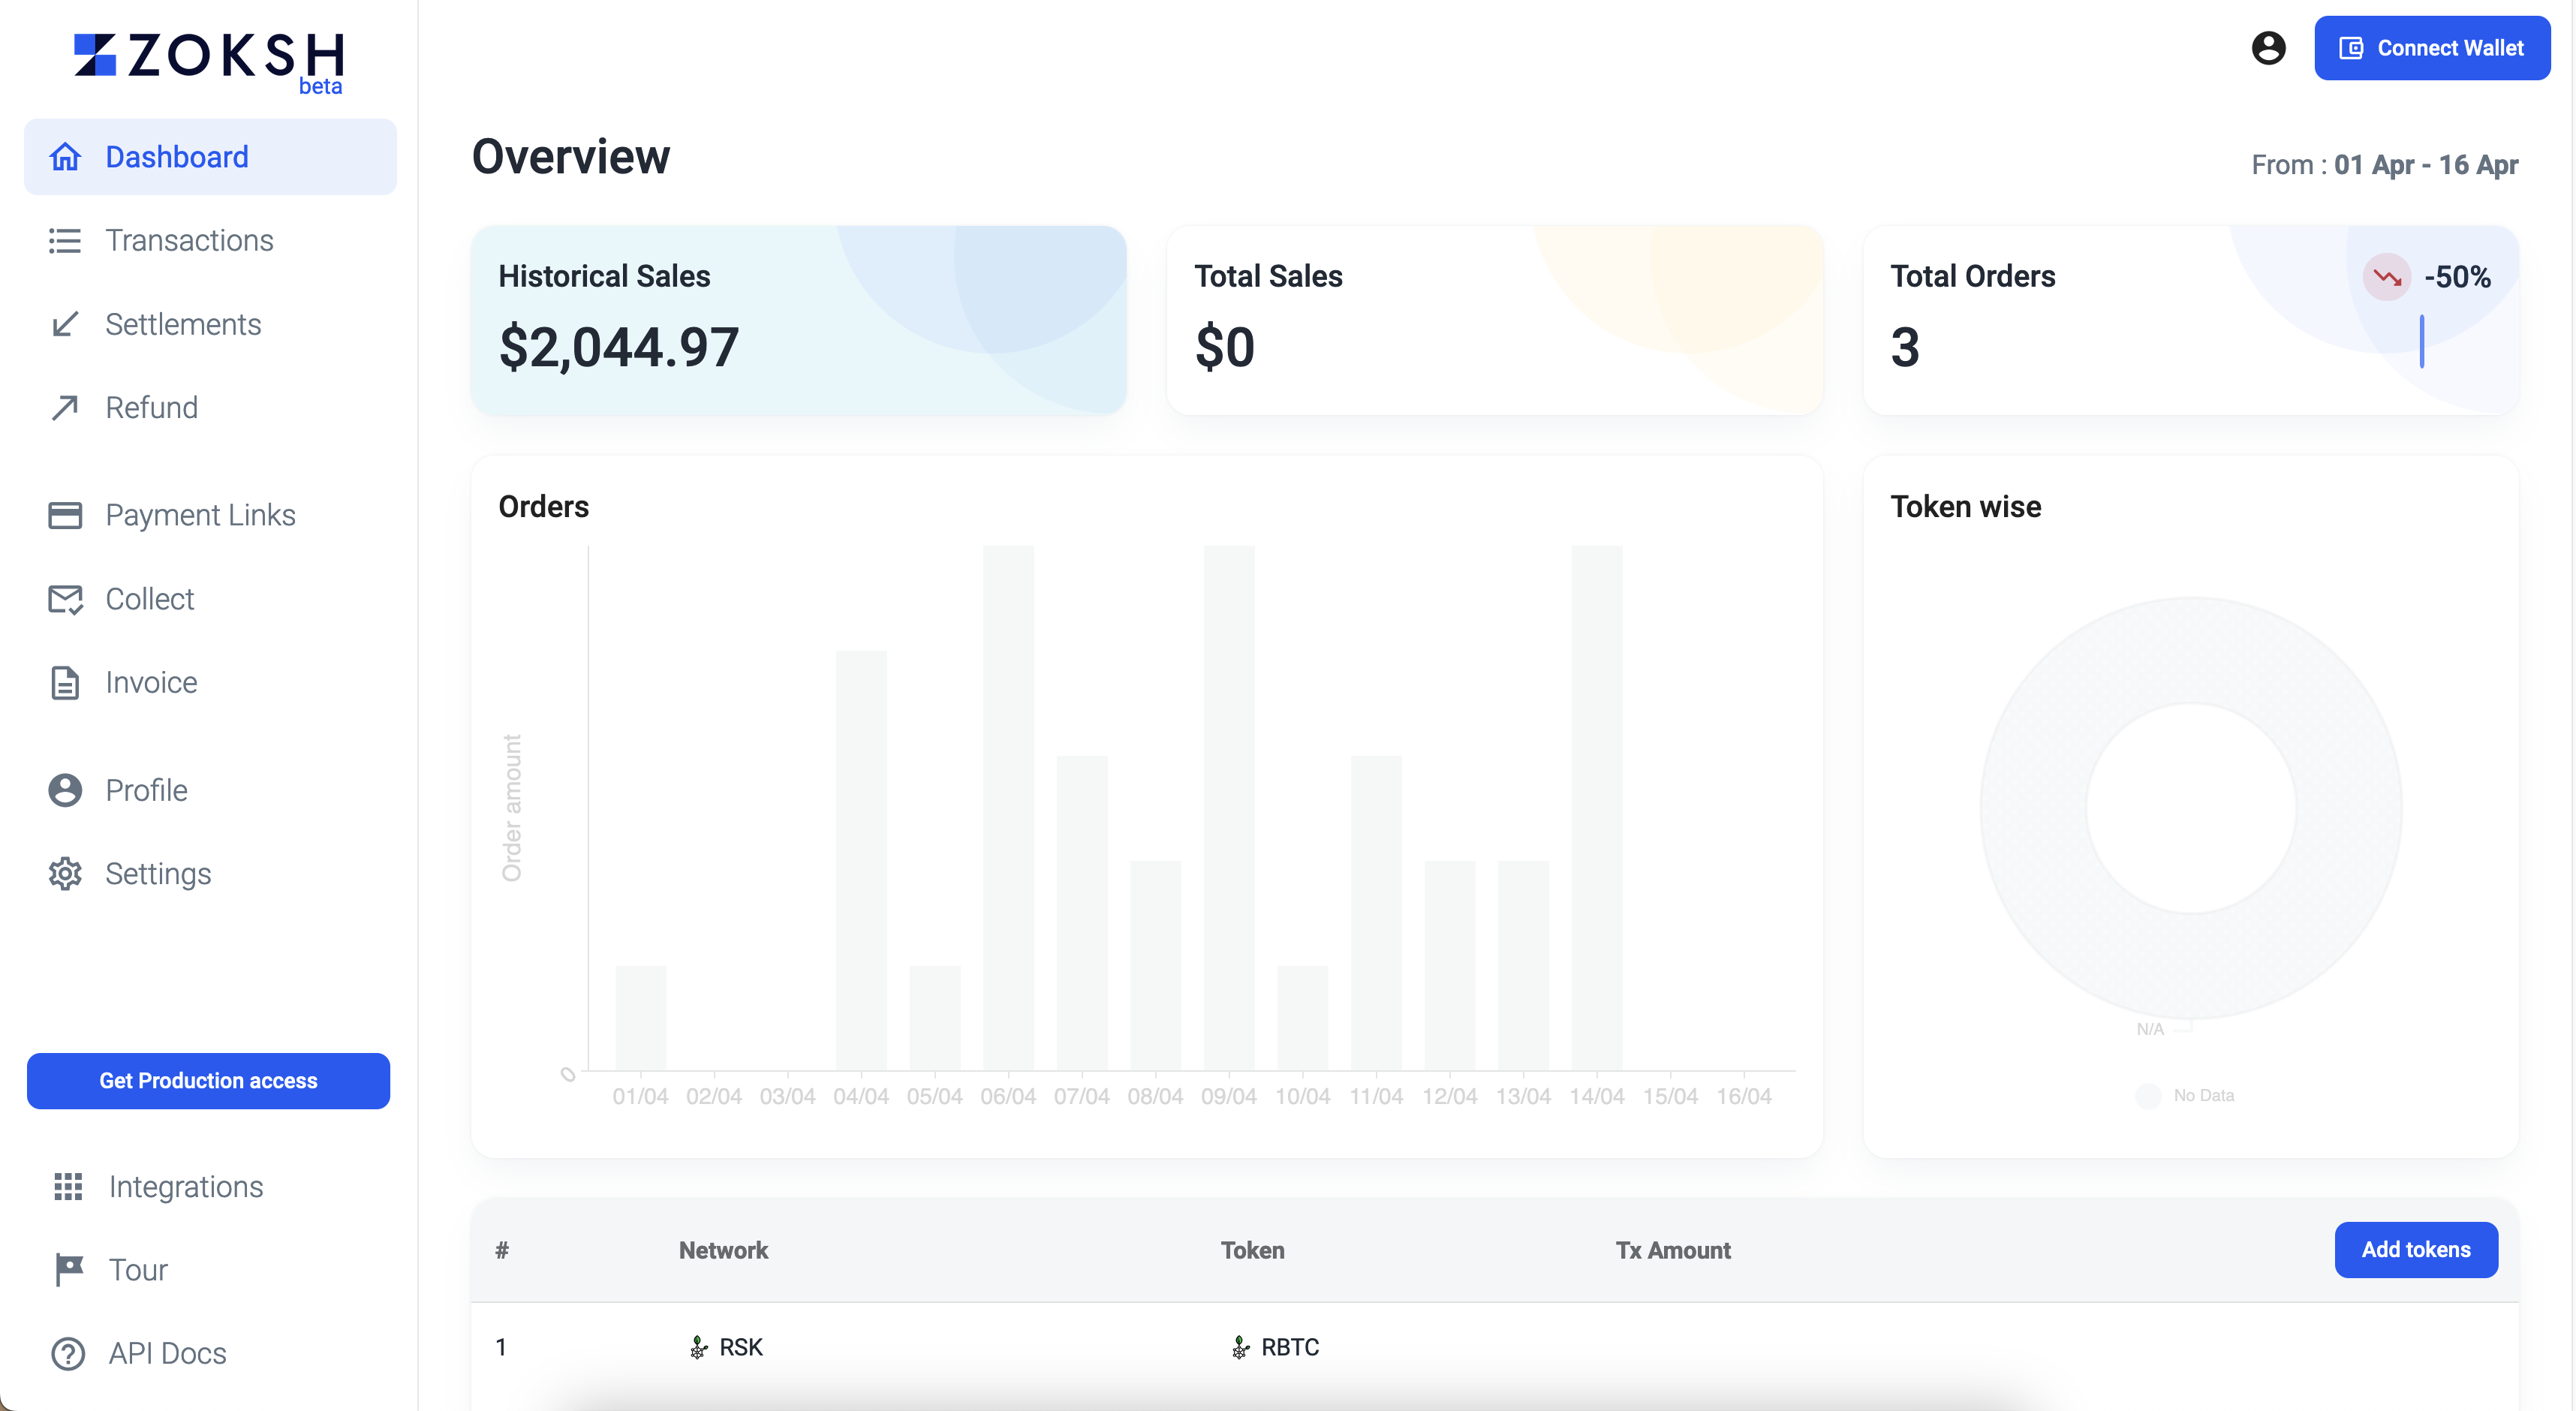Click the No Data legend entry

click(x=2185, y=1095)
